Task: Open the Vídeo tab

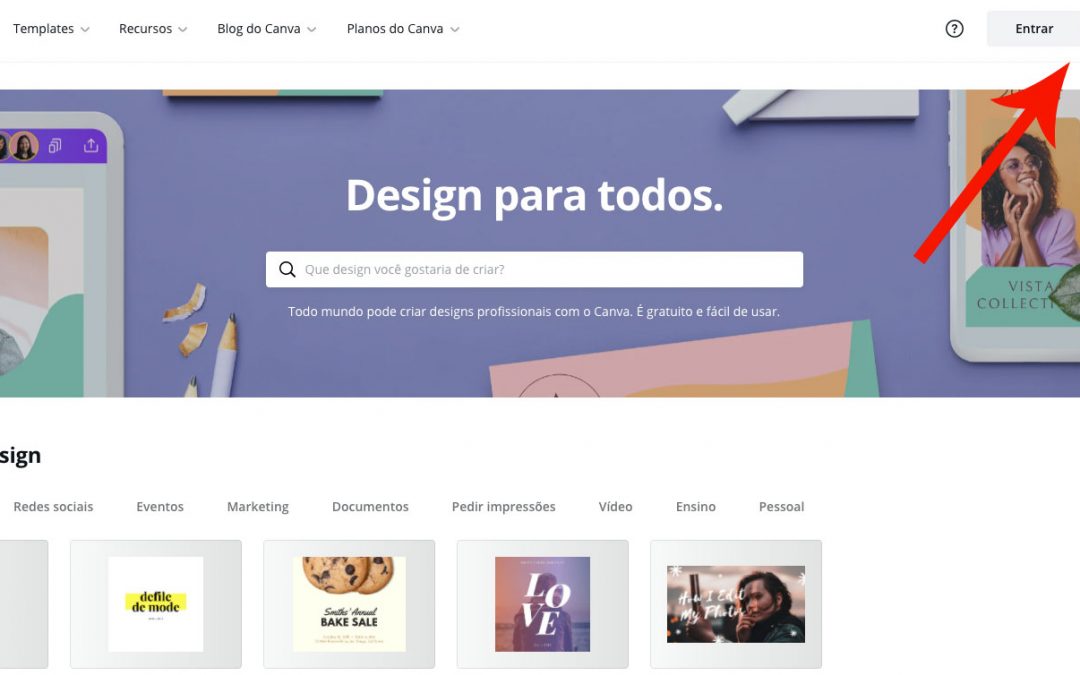Action: coord(615,507)
